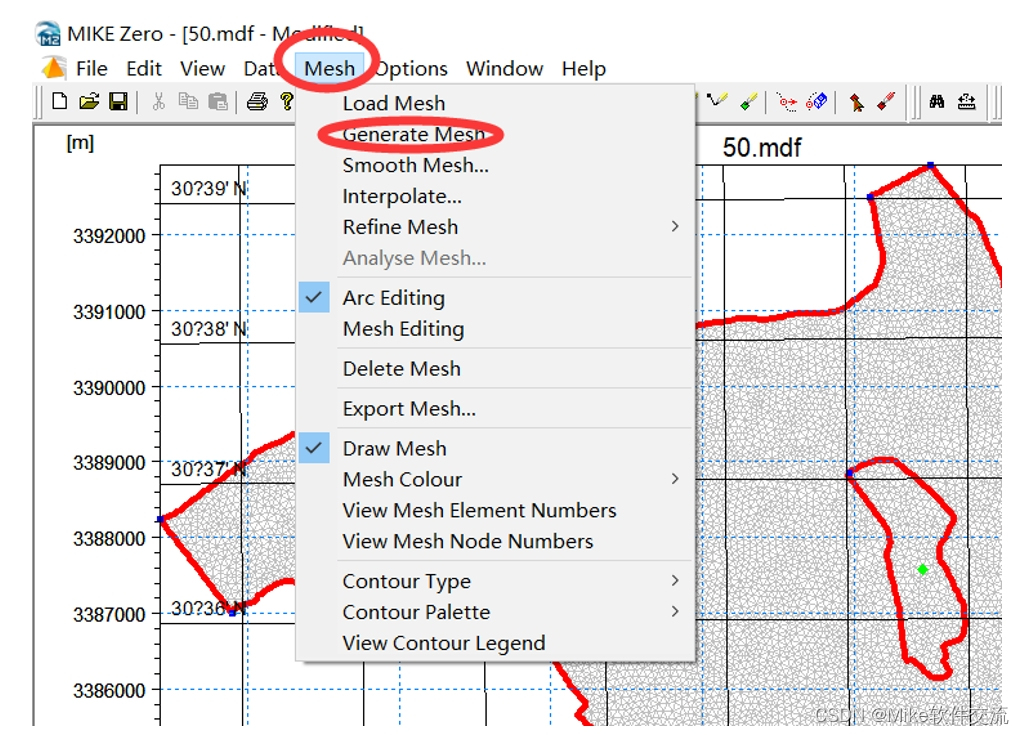
Task: Click the icon right of the binoculars
Action: [x=967, y=101]
